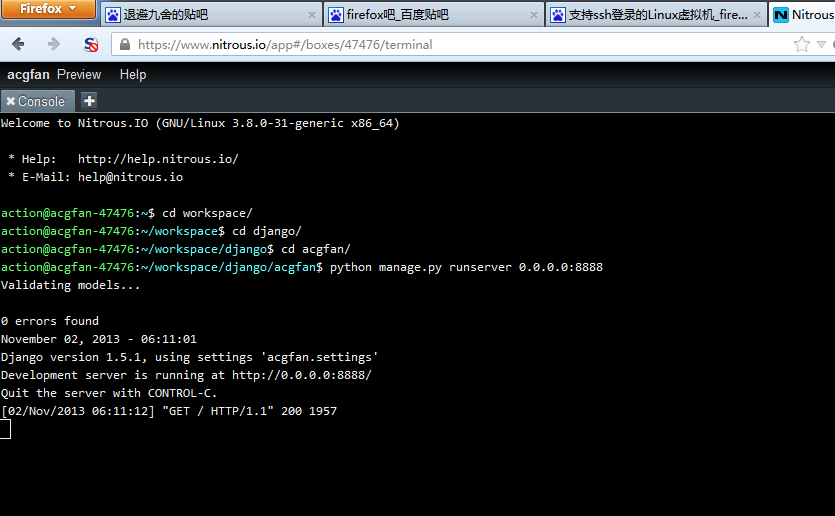Switch to the 退避九舍的贴吧 tab

point(211,15)
